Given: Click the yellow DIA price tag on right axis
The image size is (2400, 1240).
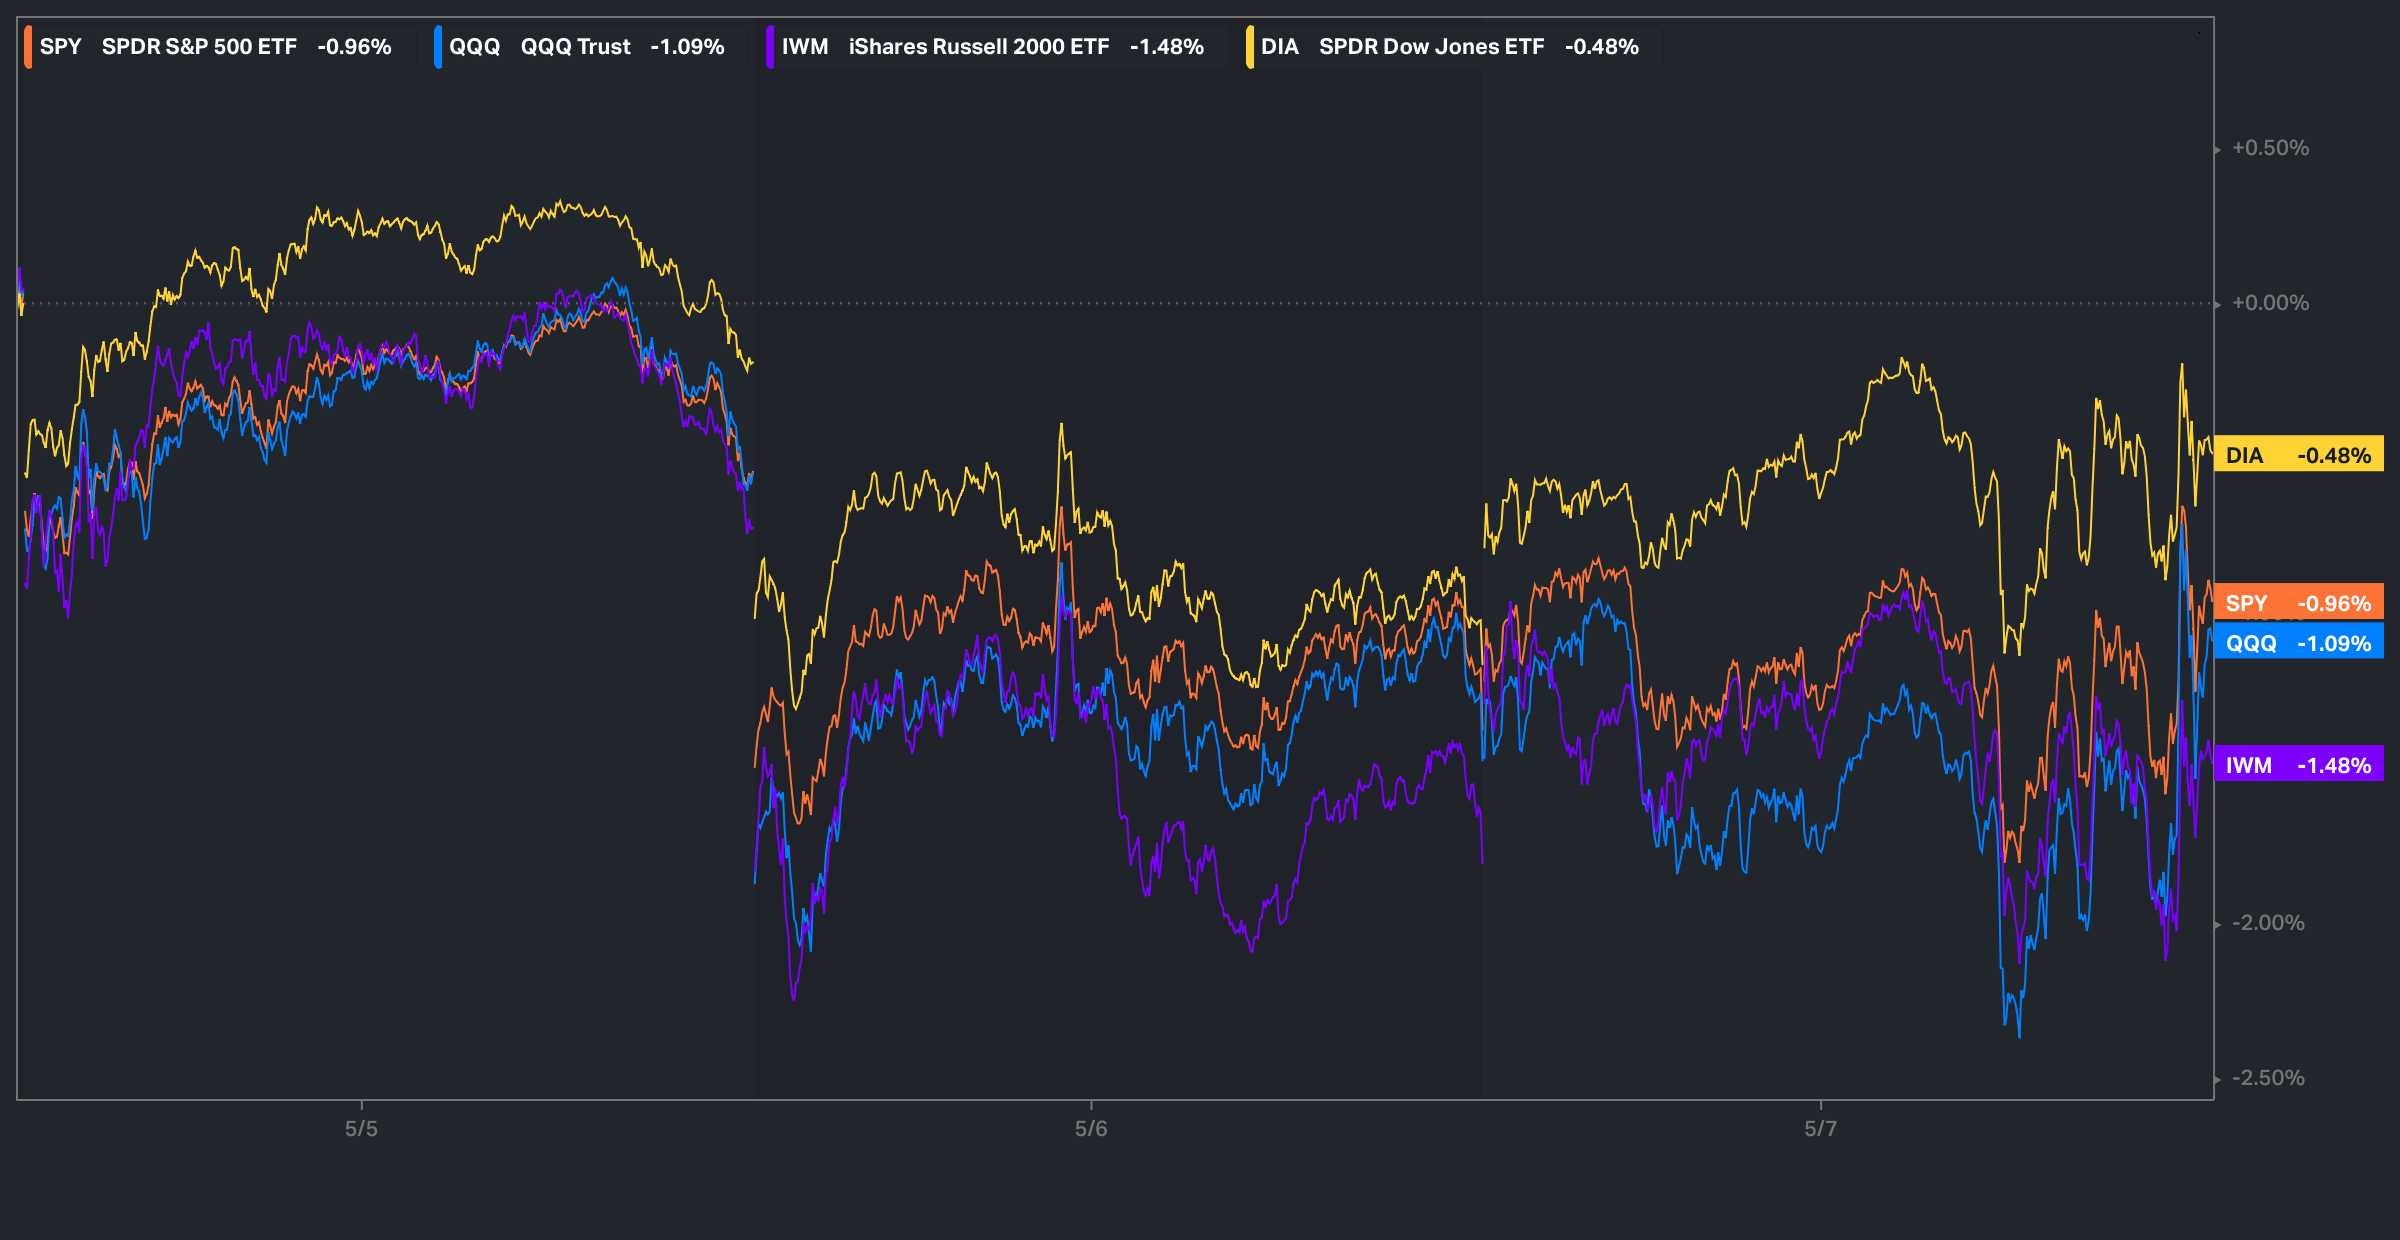Looking at the screenshot, I should click(2298, 455).
